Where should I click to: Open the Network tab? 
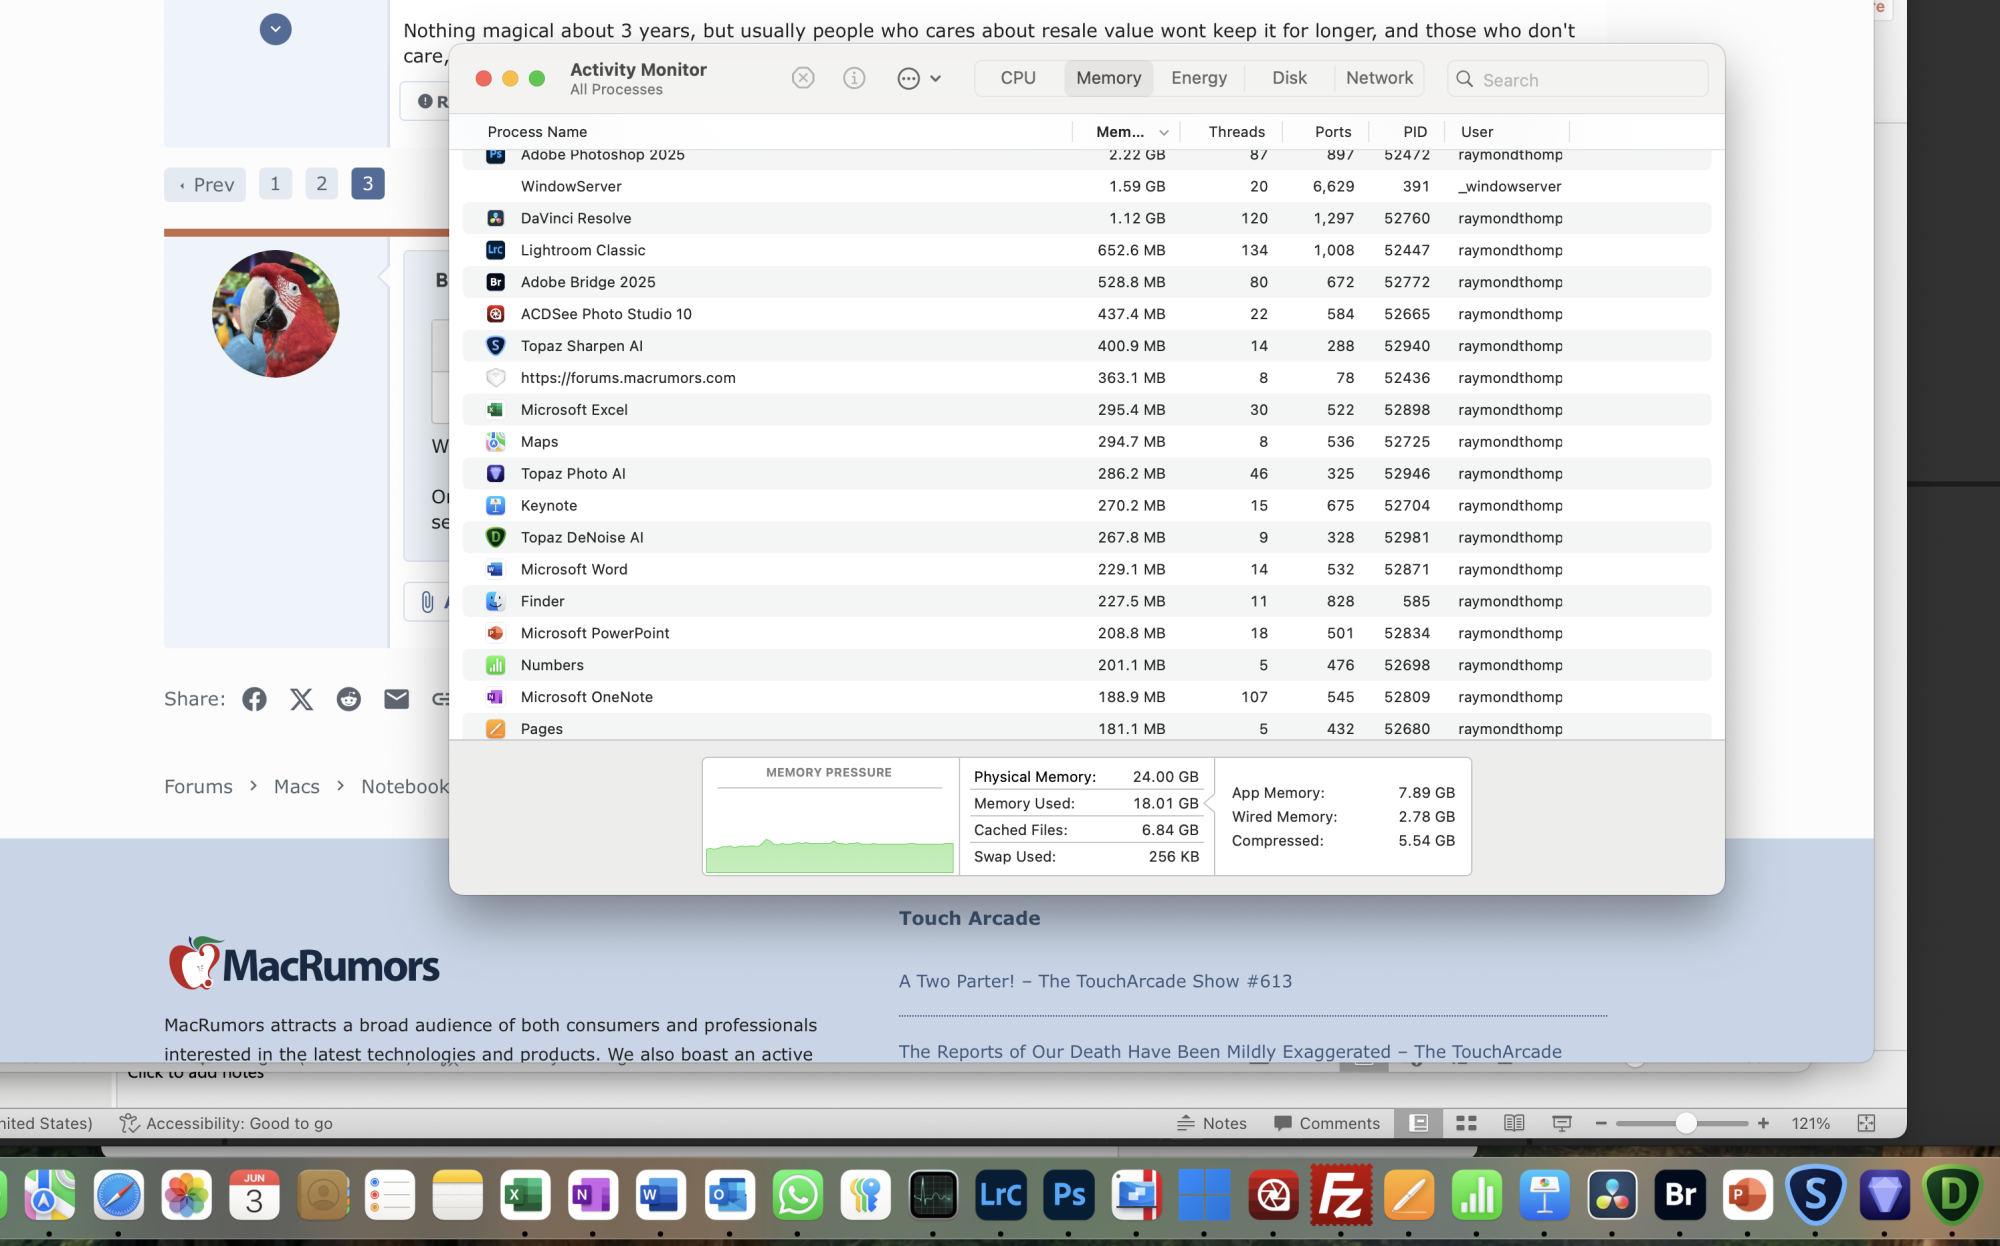pyautogui.click(x=1378, y=78)
